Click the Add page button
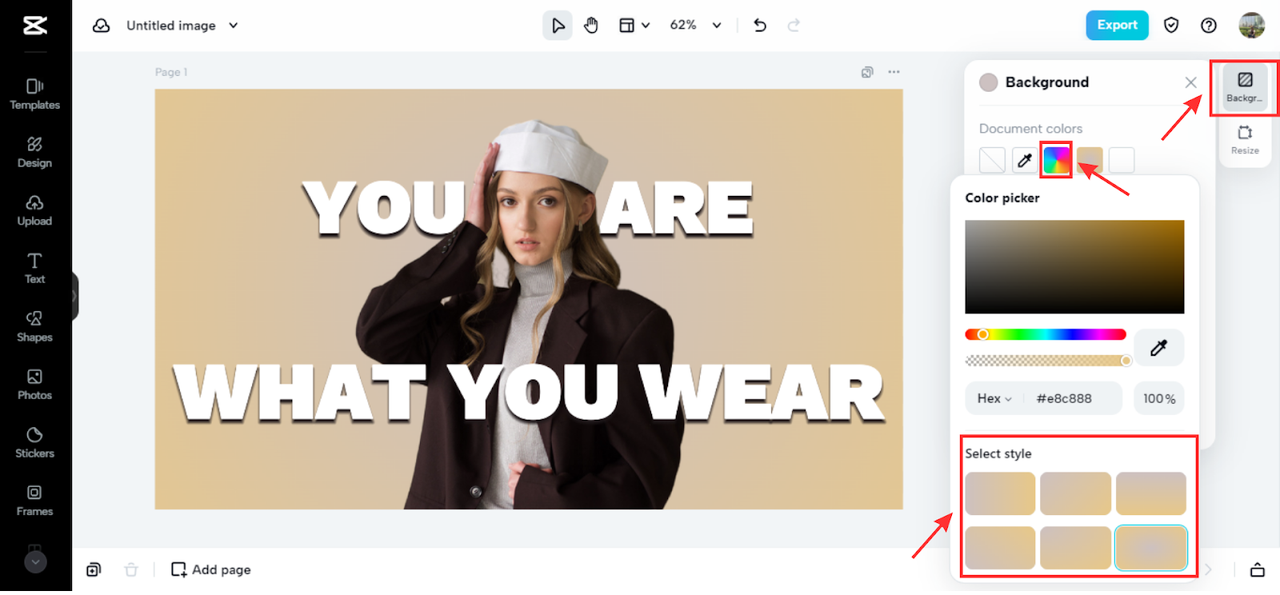The height and width of the screenshot is (595, 1280). [x=211, y=569]
